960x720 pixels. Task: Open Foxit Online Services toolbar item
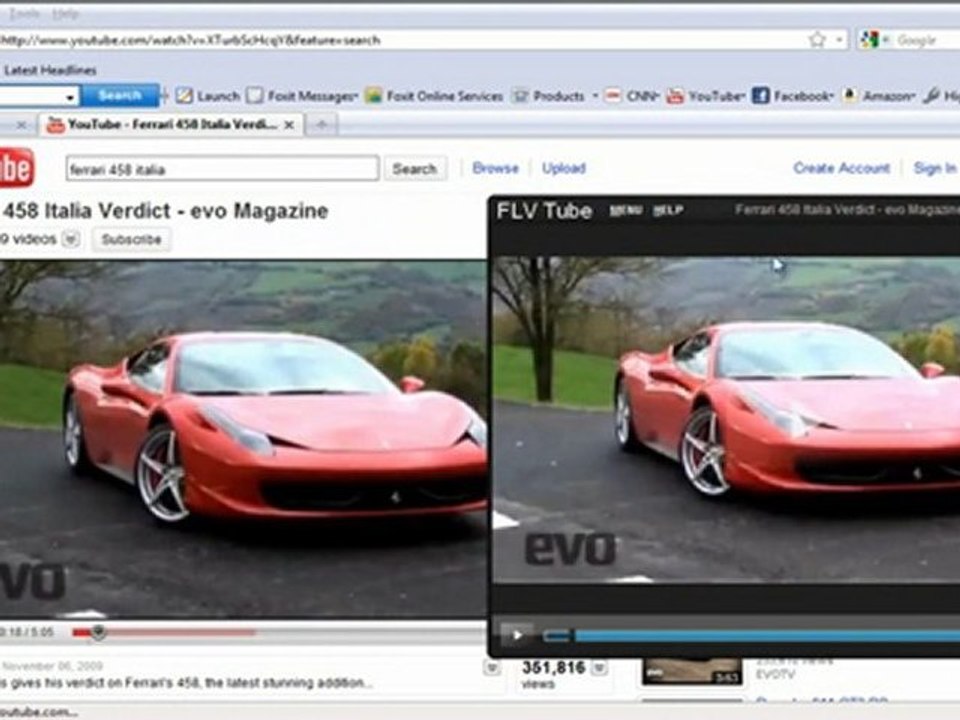coord(434,96)
